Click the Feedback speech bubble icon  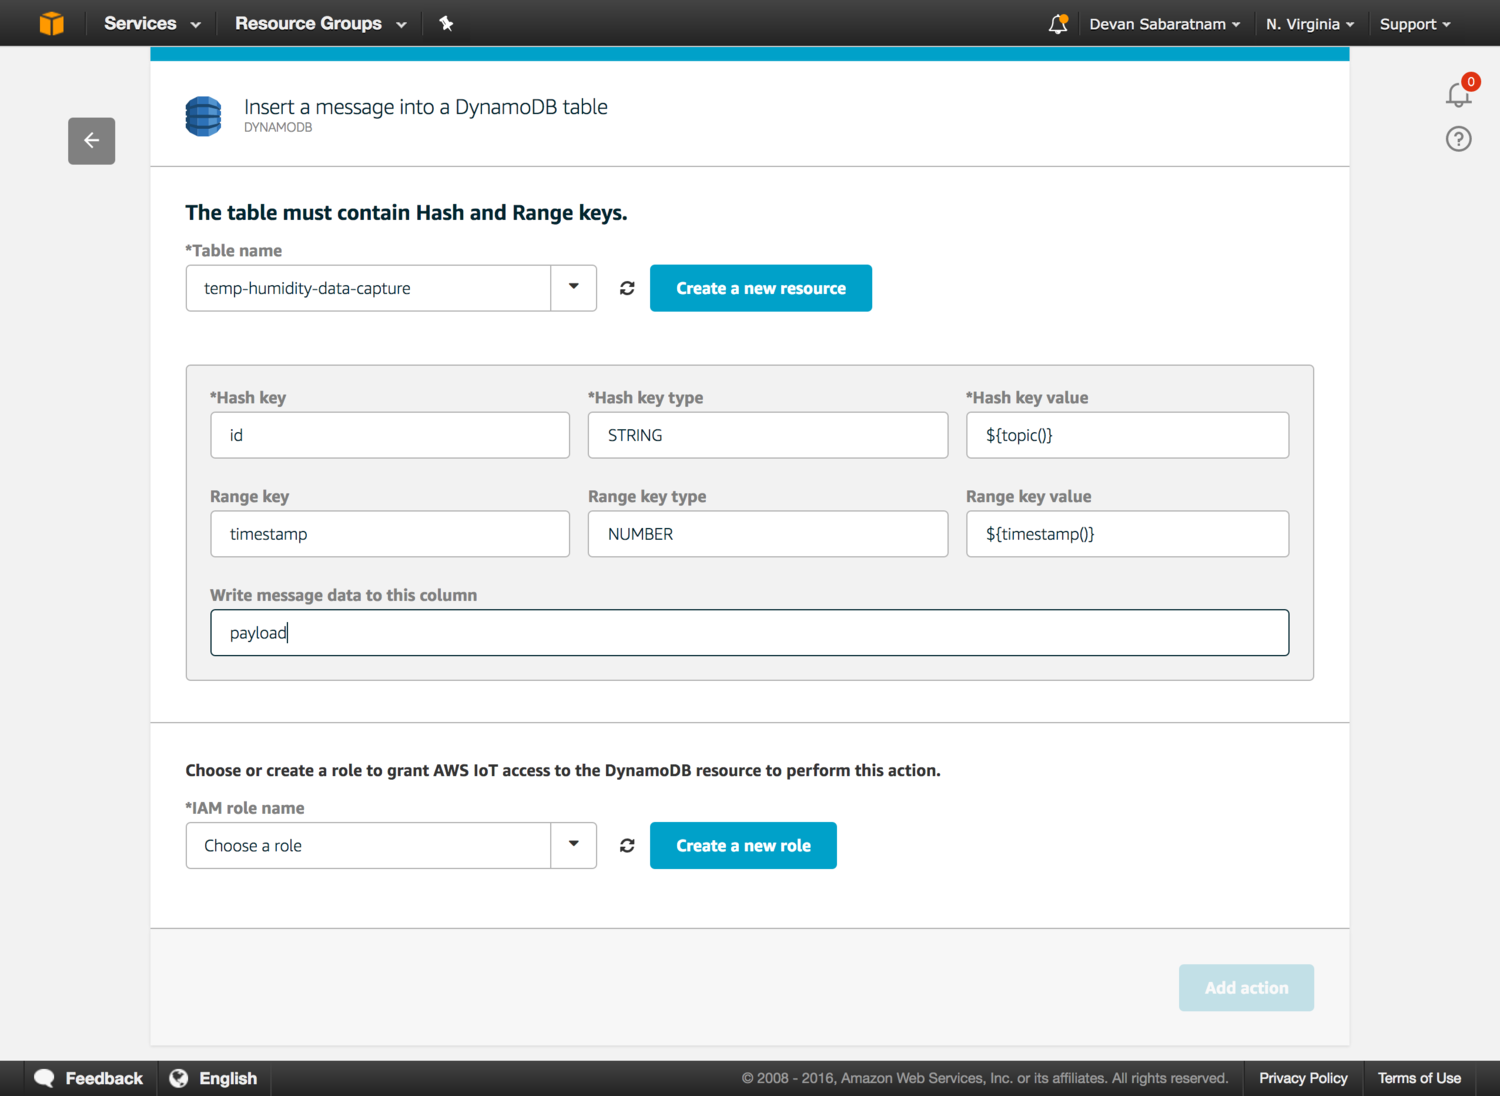coord(44,1078)
